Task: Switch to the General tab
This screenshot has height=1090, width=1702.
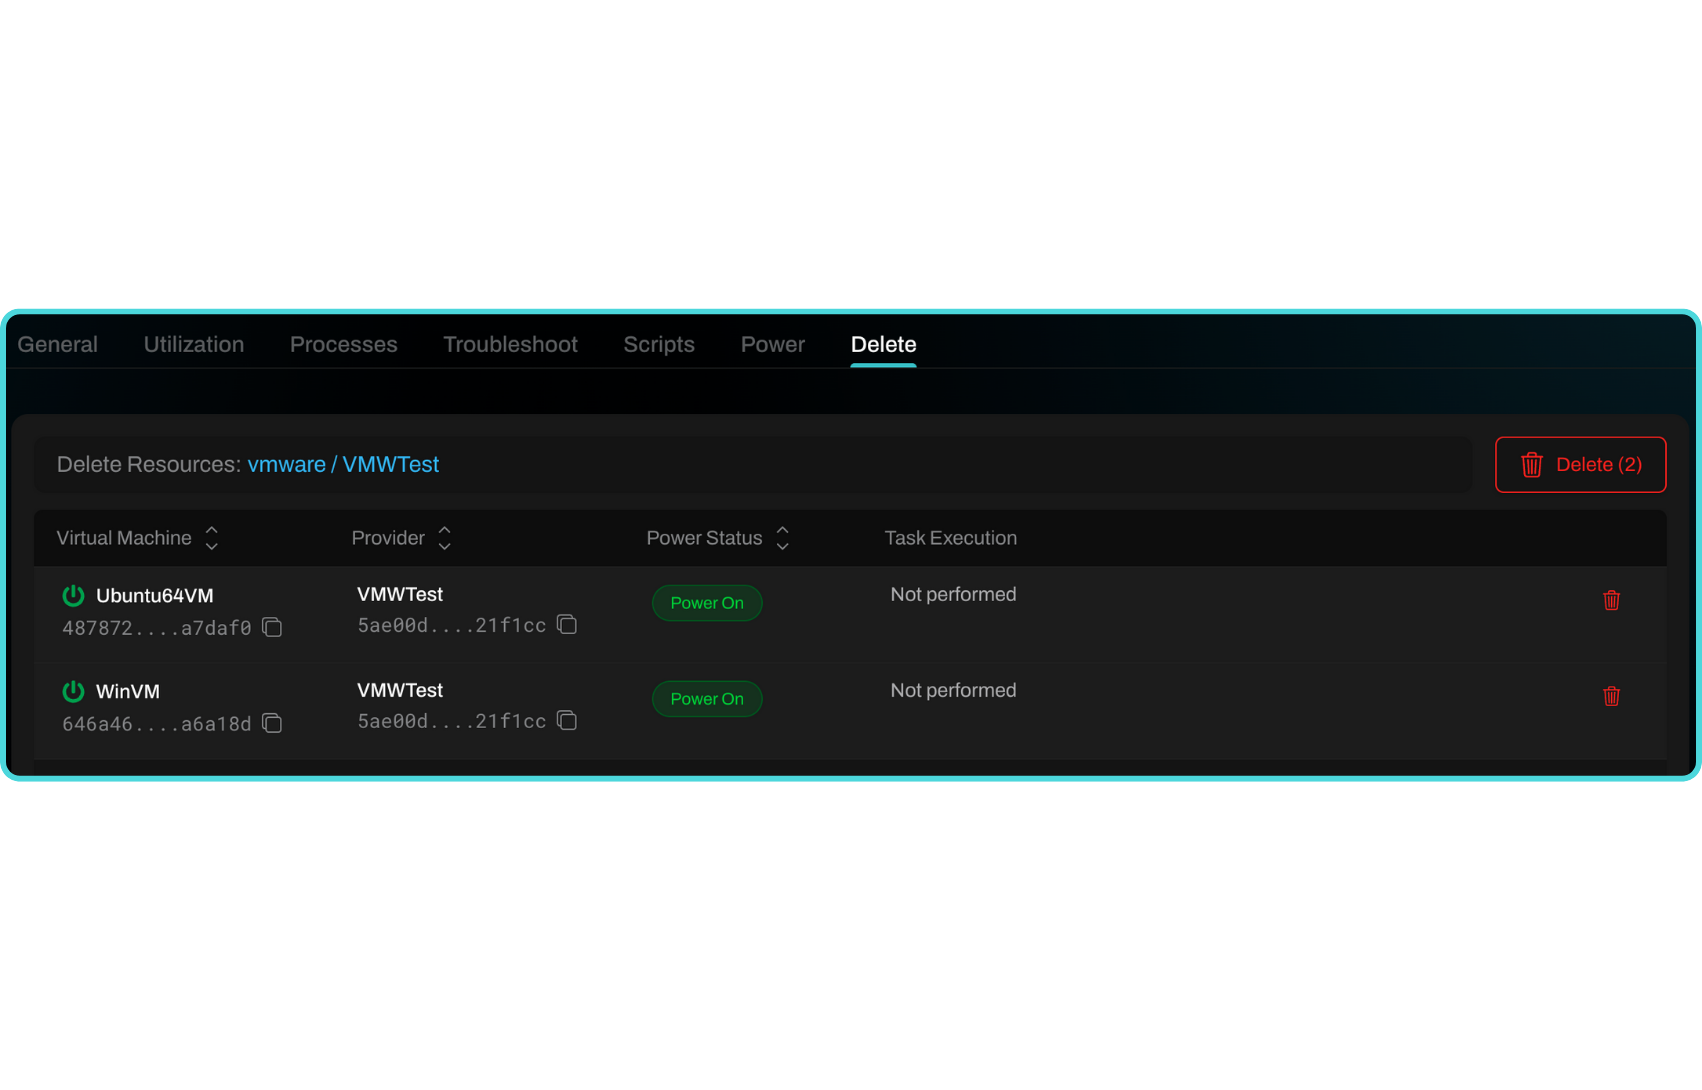Action: (x=58, y=344)
